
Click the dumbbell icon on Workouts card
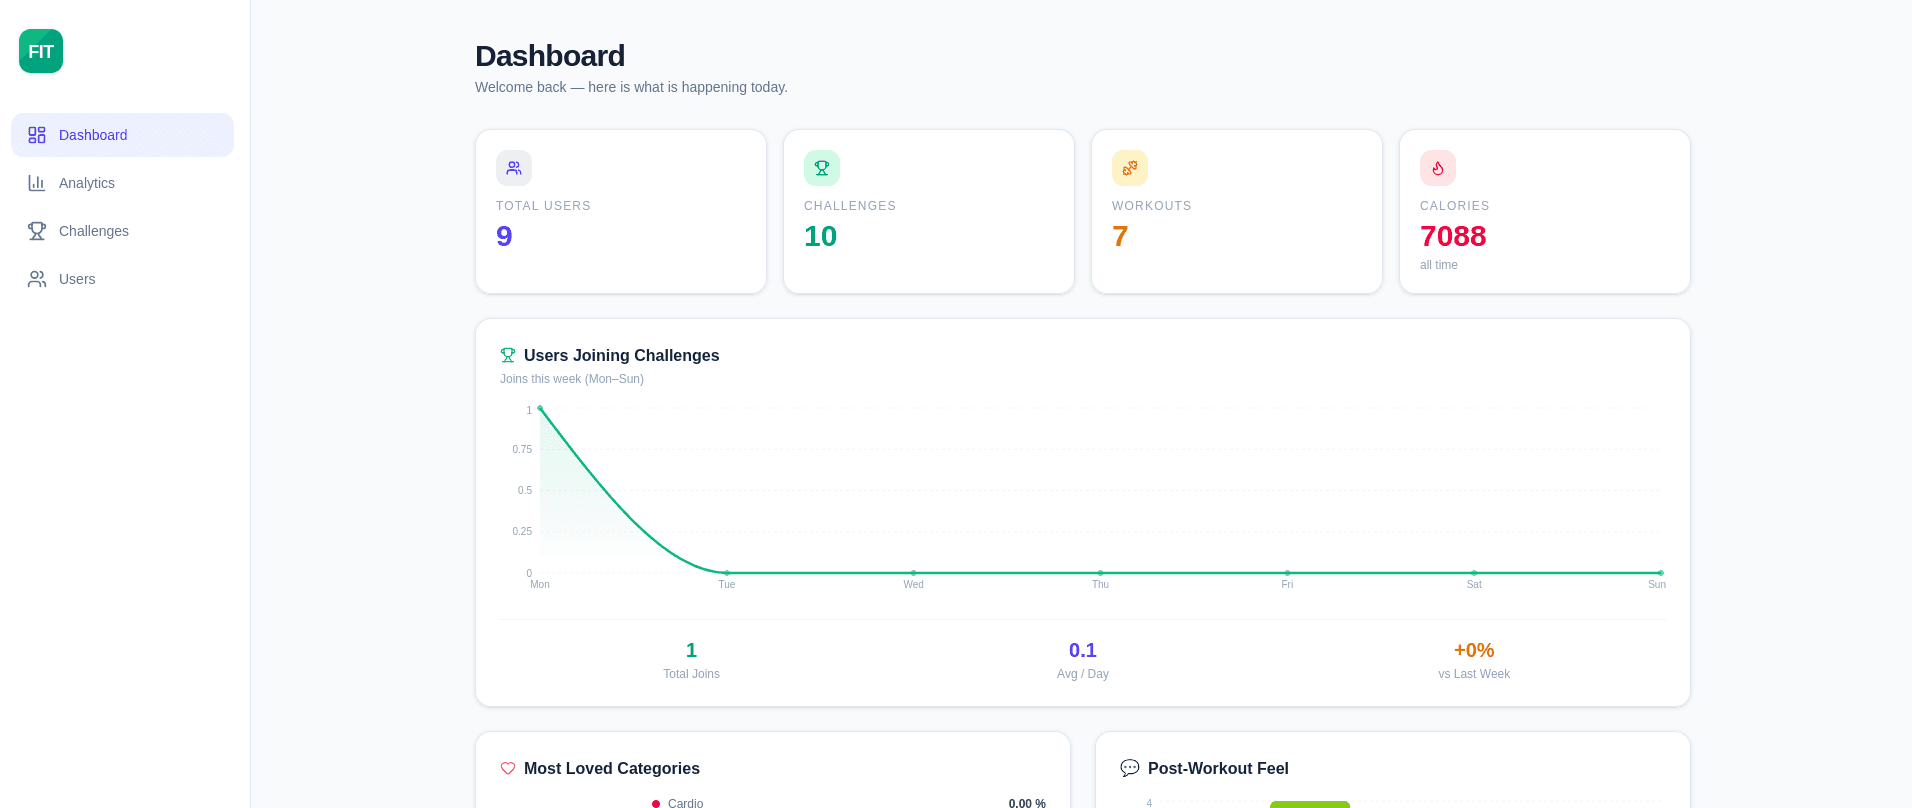pyautogui.click(x=1130, y=168)
